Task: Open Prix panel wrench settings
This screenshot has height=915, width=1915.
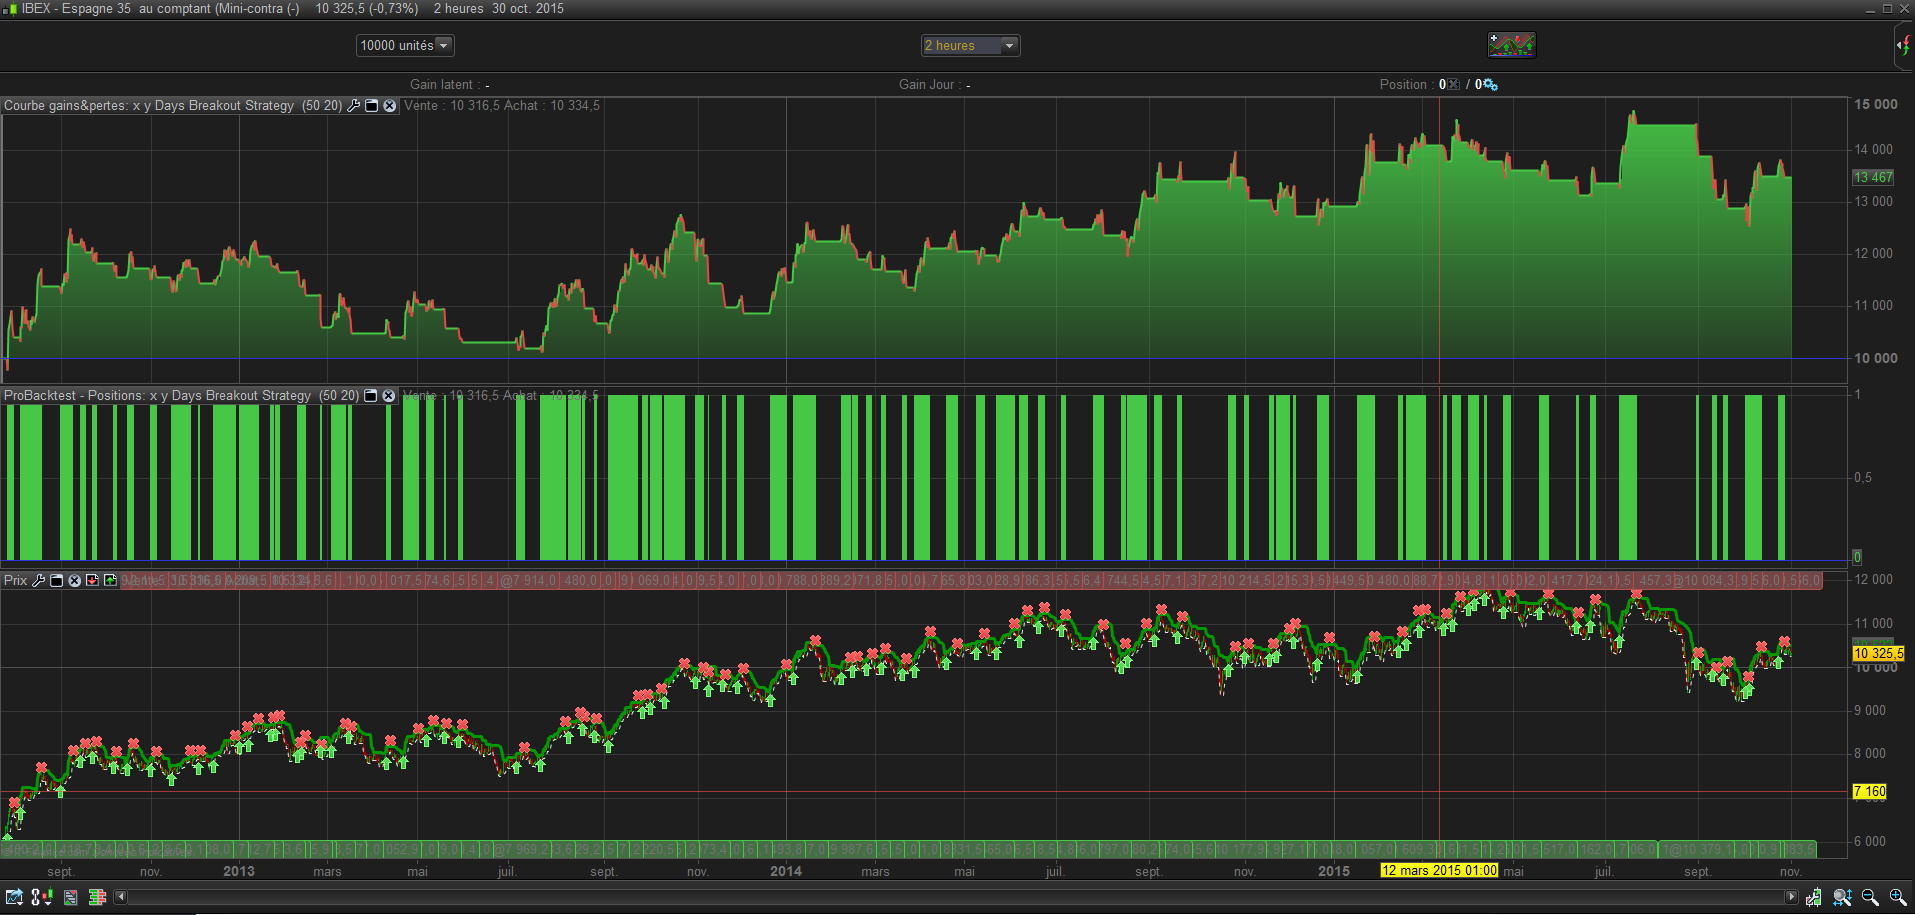Action: click(39, 580)
